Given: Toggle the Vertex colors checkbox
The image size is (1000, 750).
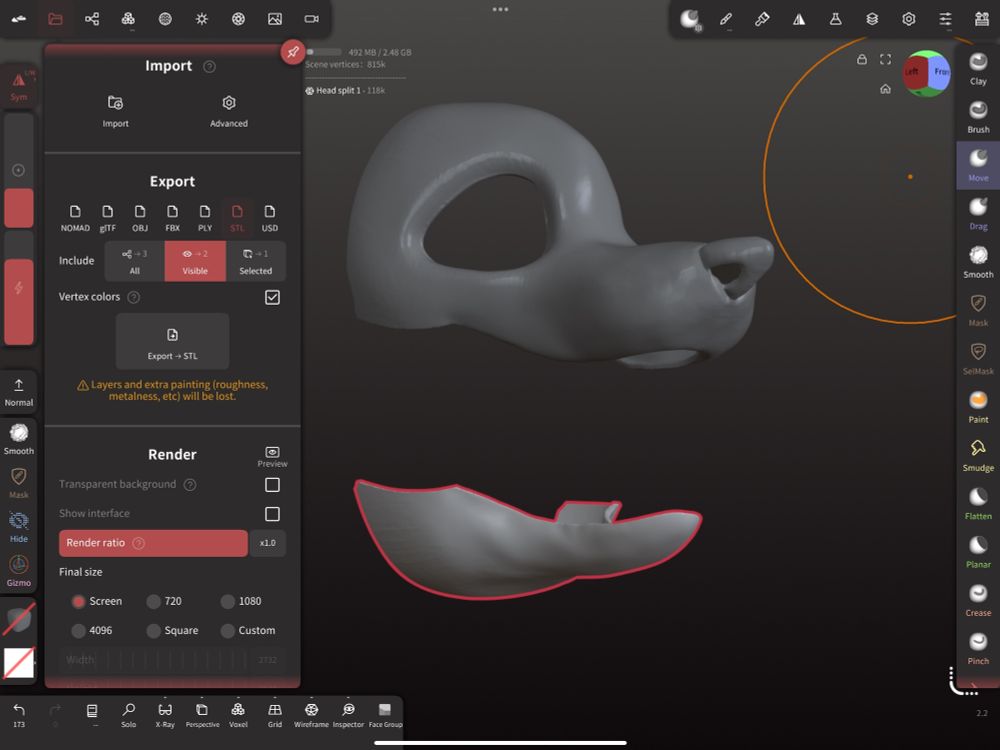Looking at the screenshot, I should 272,297.
